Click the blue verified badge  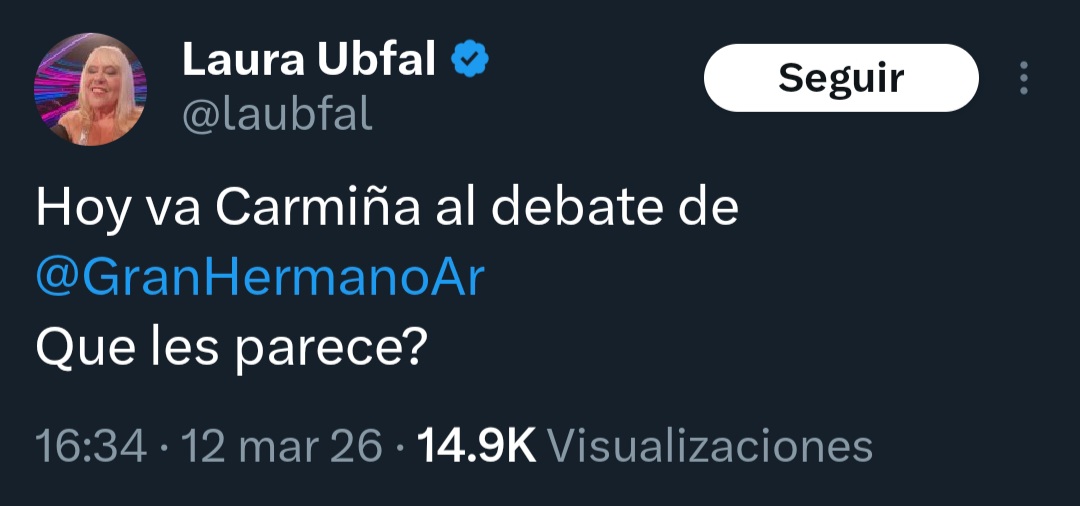(470, 61)
